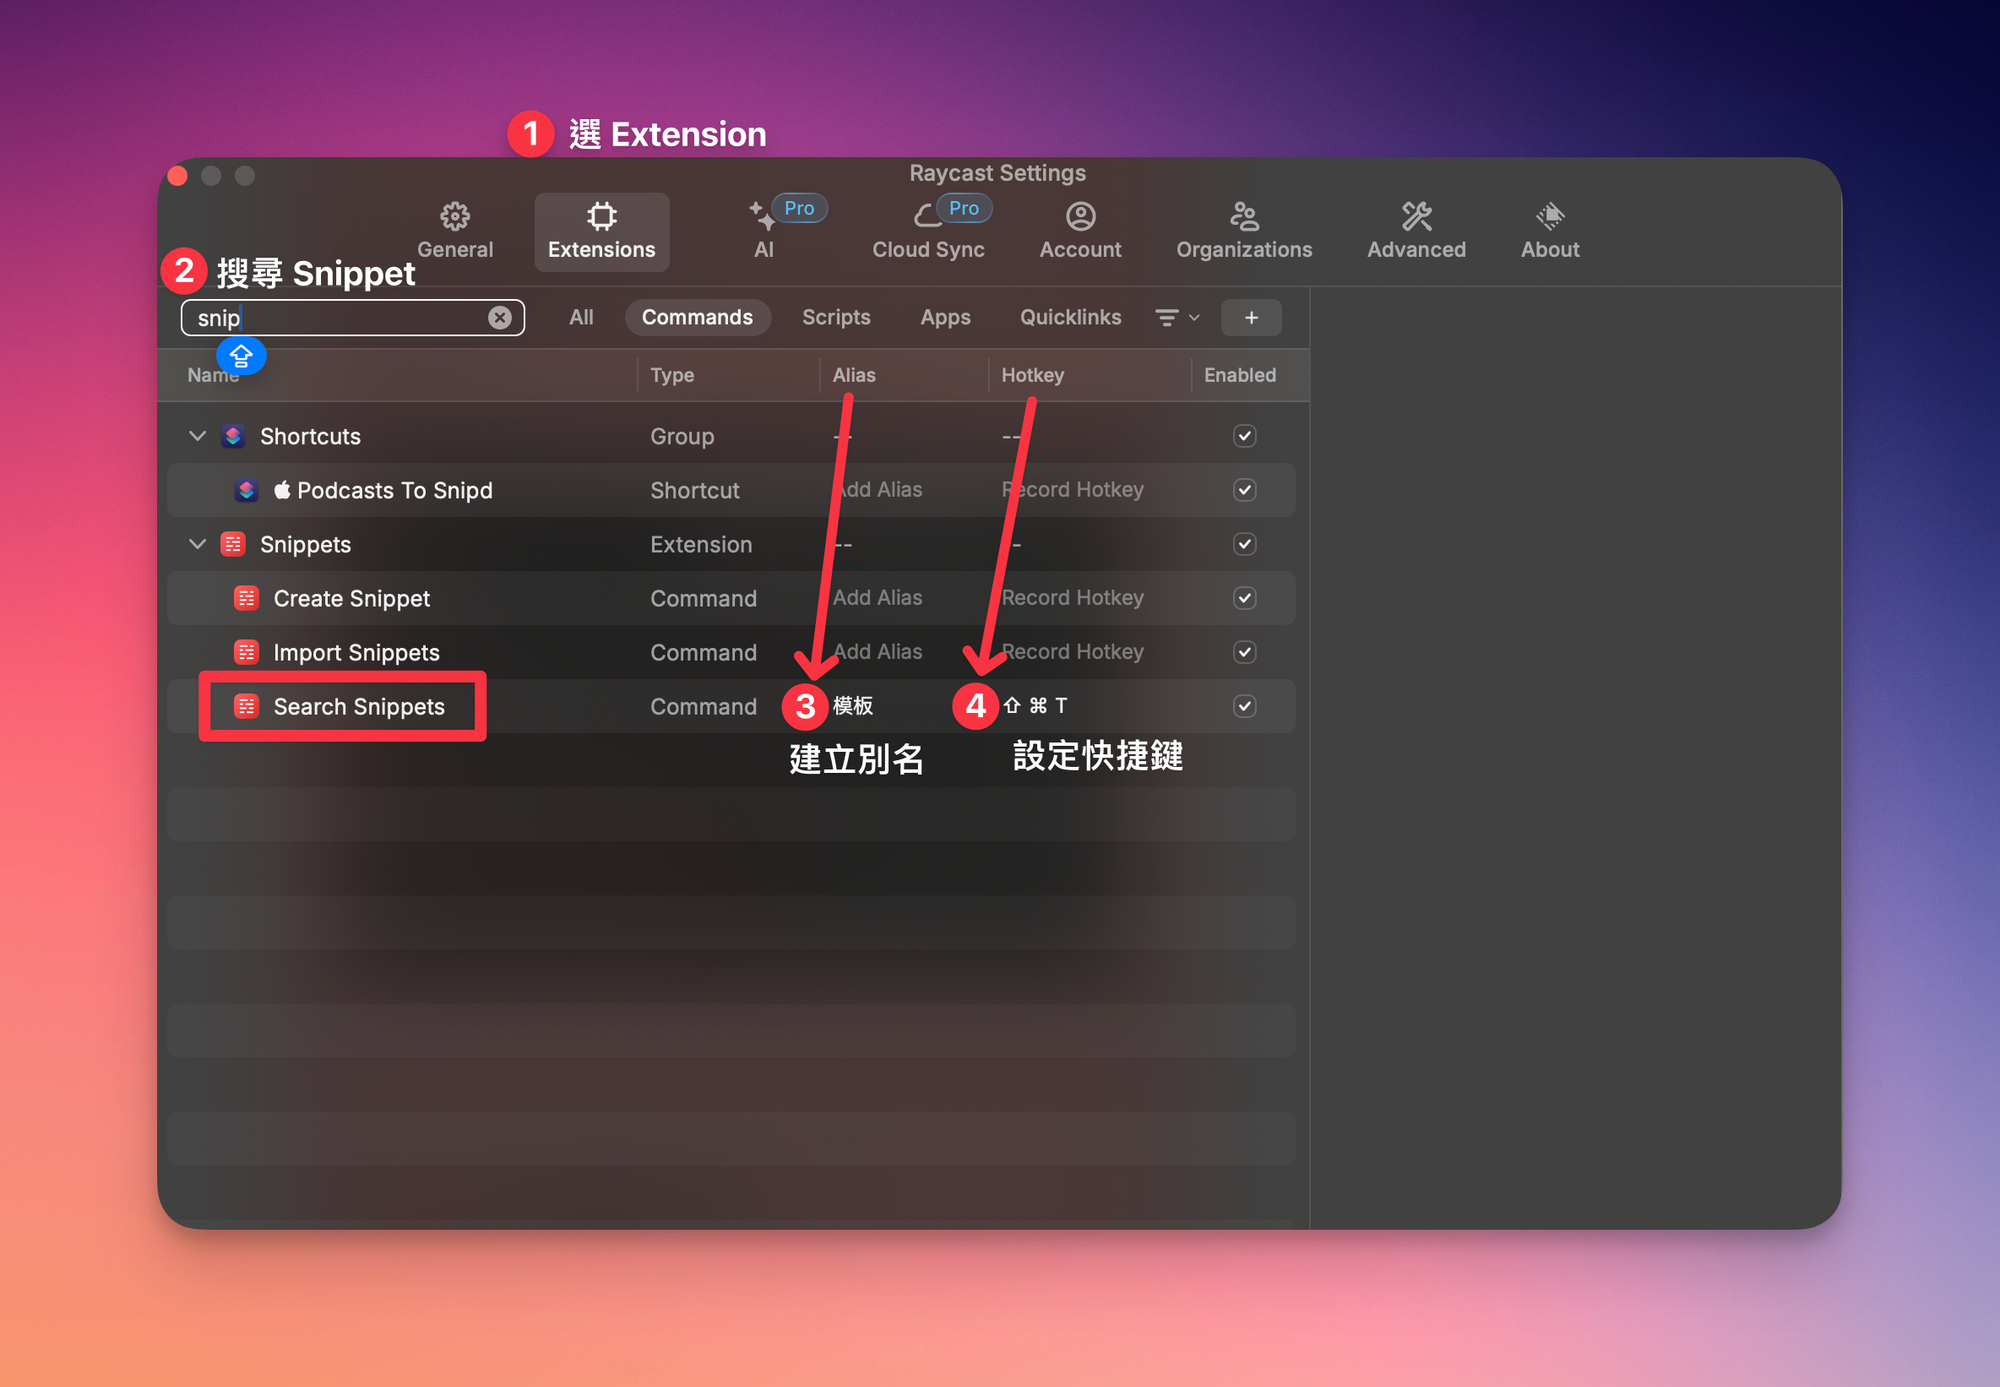The width and height of the screenshot is (2000, 1387).
Task: Click the Pro badge on Cloud Sync
Action: pyautogui.click(x=964, y=208)
